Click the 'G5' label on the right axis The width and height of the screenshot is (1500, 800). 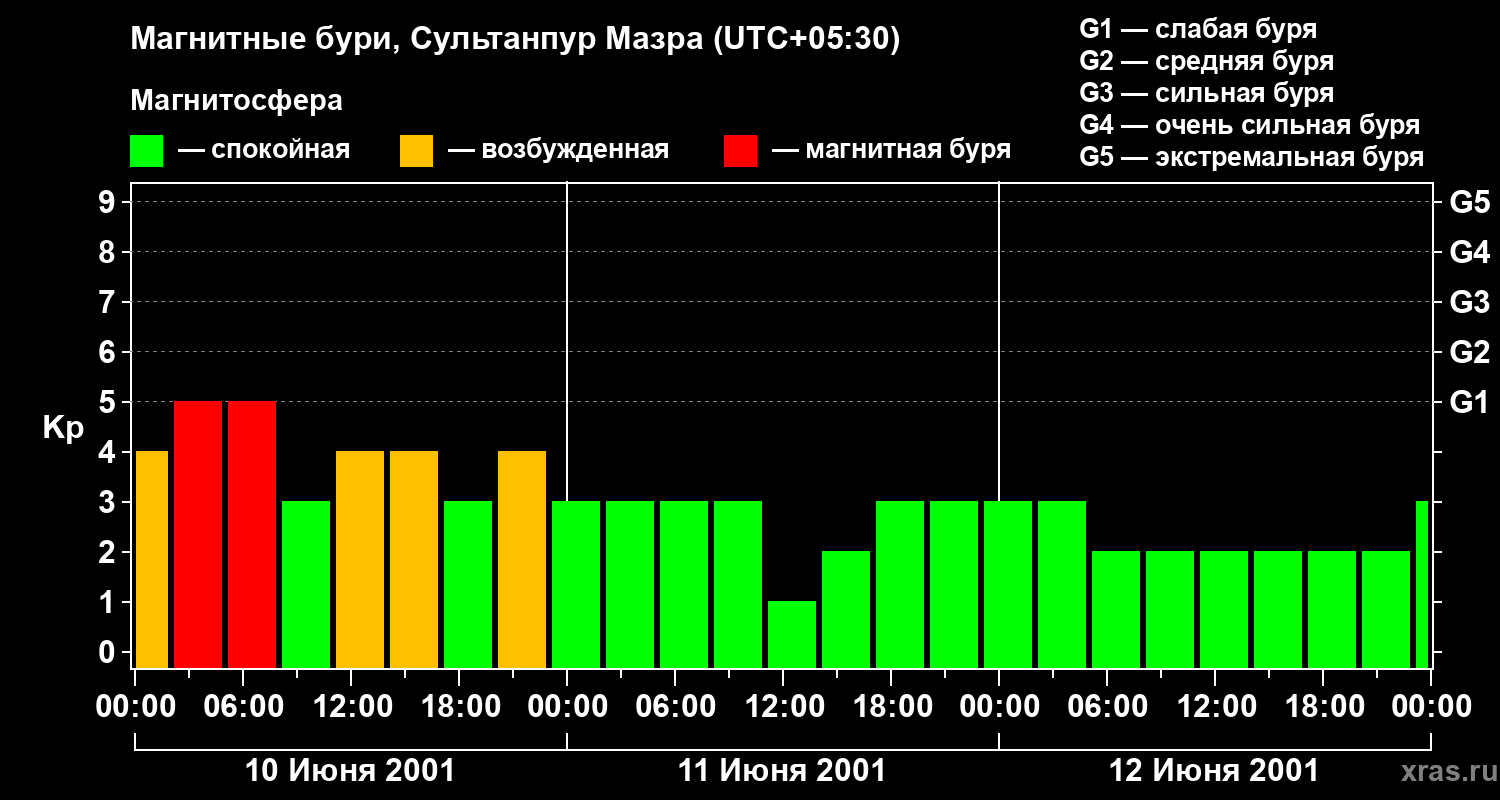click(1469, 202)
